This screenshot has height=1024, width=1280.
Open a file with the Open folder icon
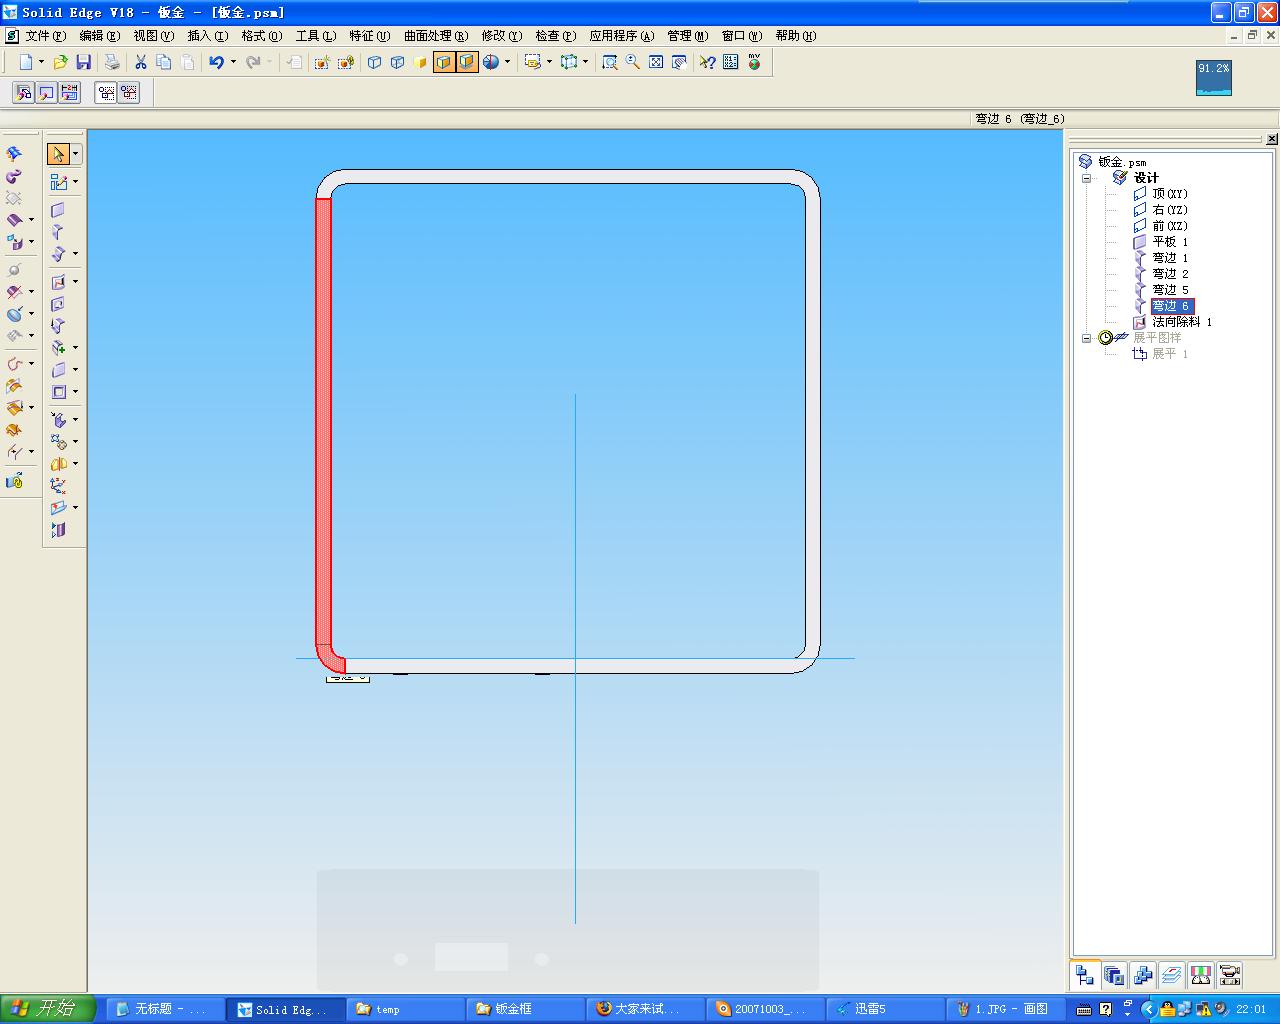pyautogui.click(x=61, y=62)
